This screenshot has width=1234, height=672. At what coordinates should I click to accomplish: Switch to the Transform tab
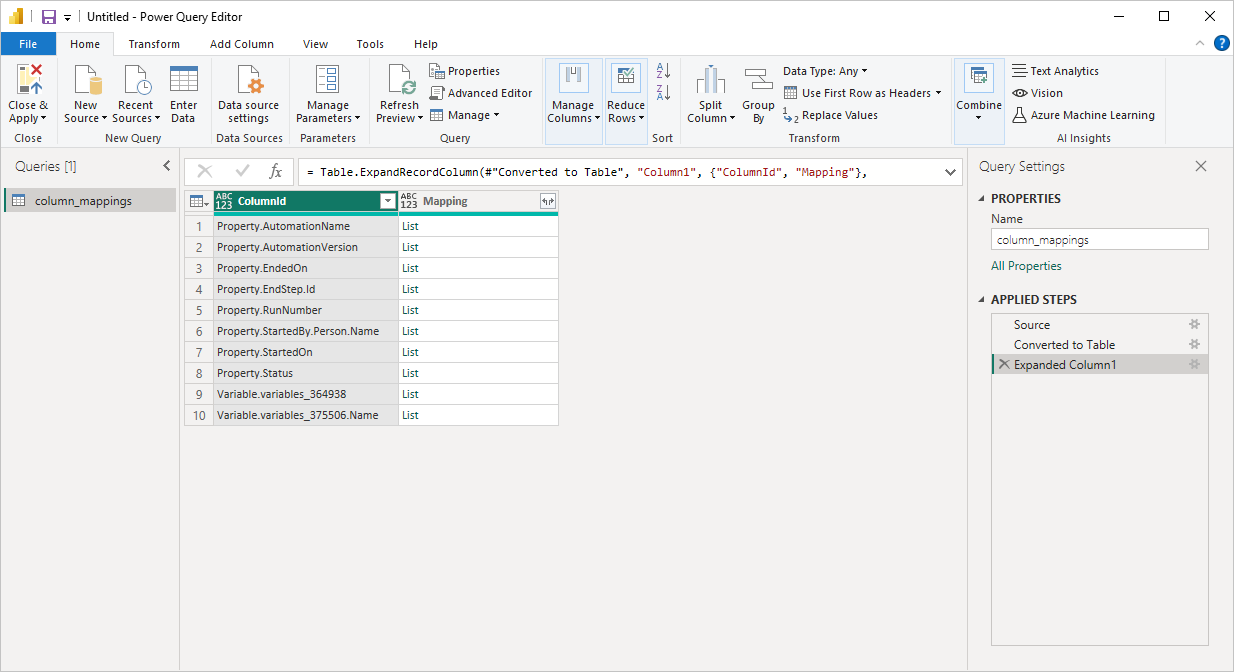click(x=154, y=44)
